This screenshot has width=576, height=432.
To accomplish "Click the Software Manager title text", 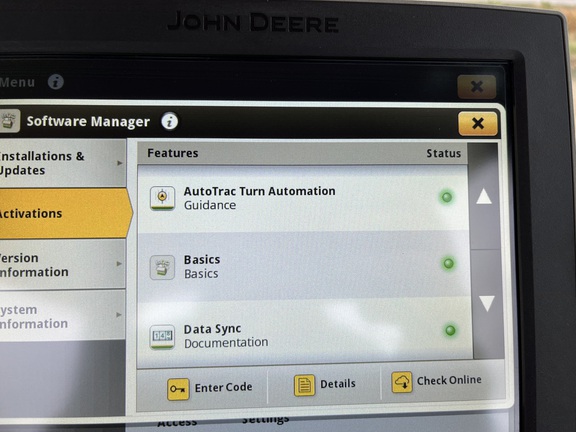I will point(88,122).
